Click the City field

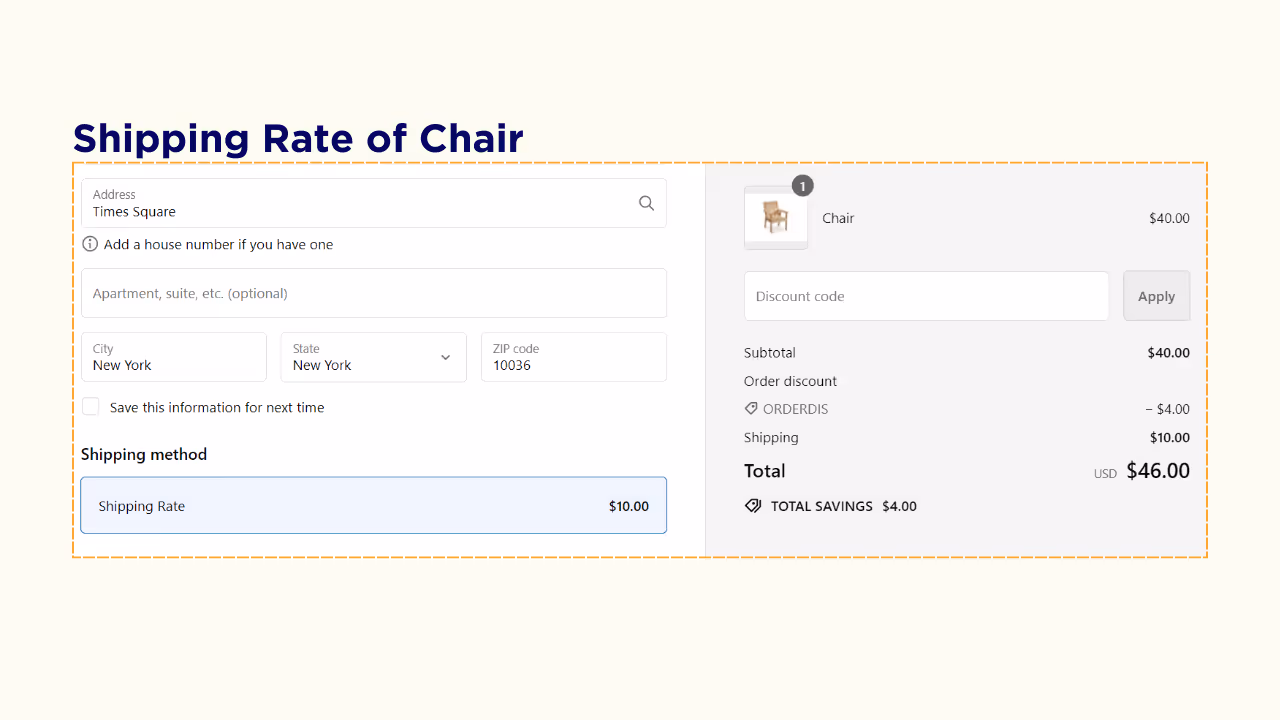174,357
